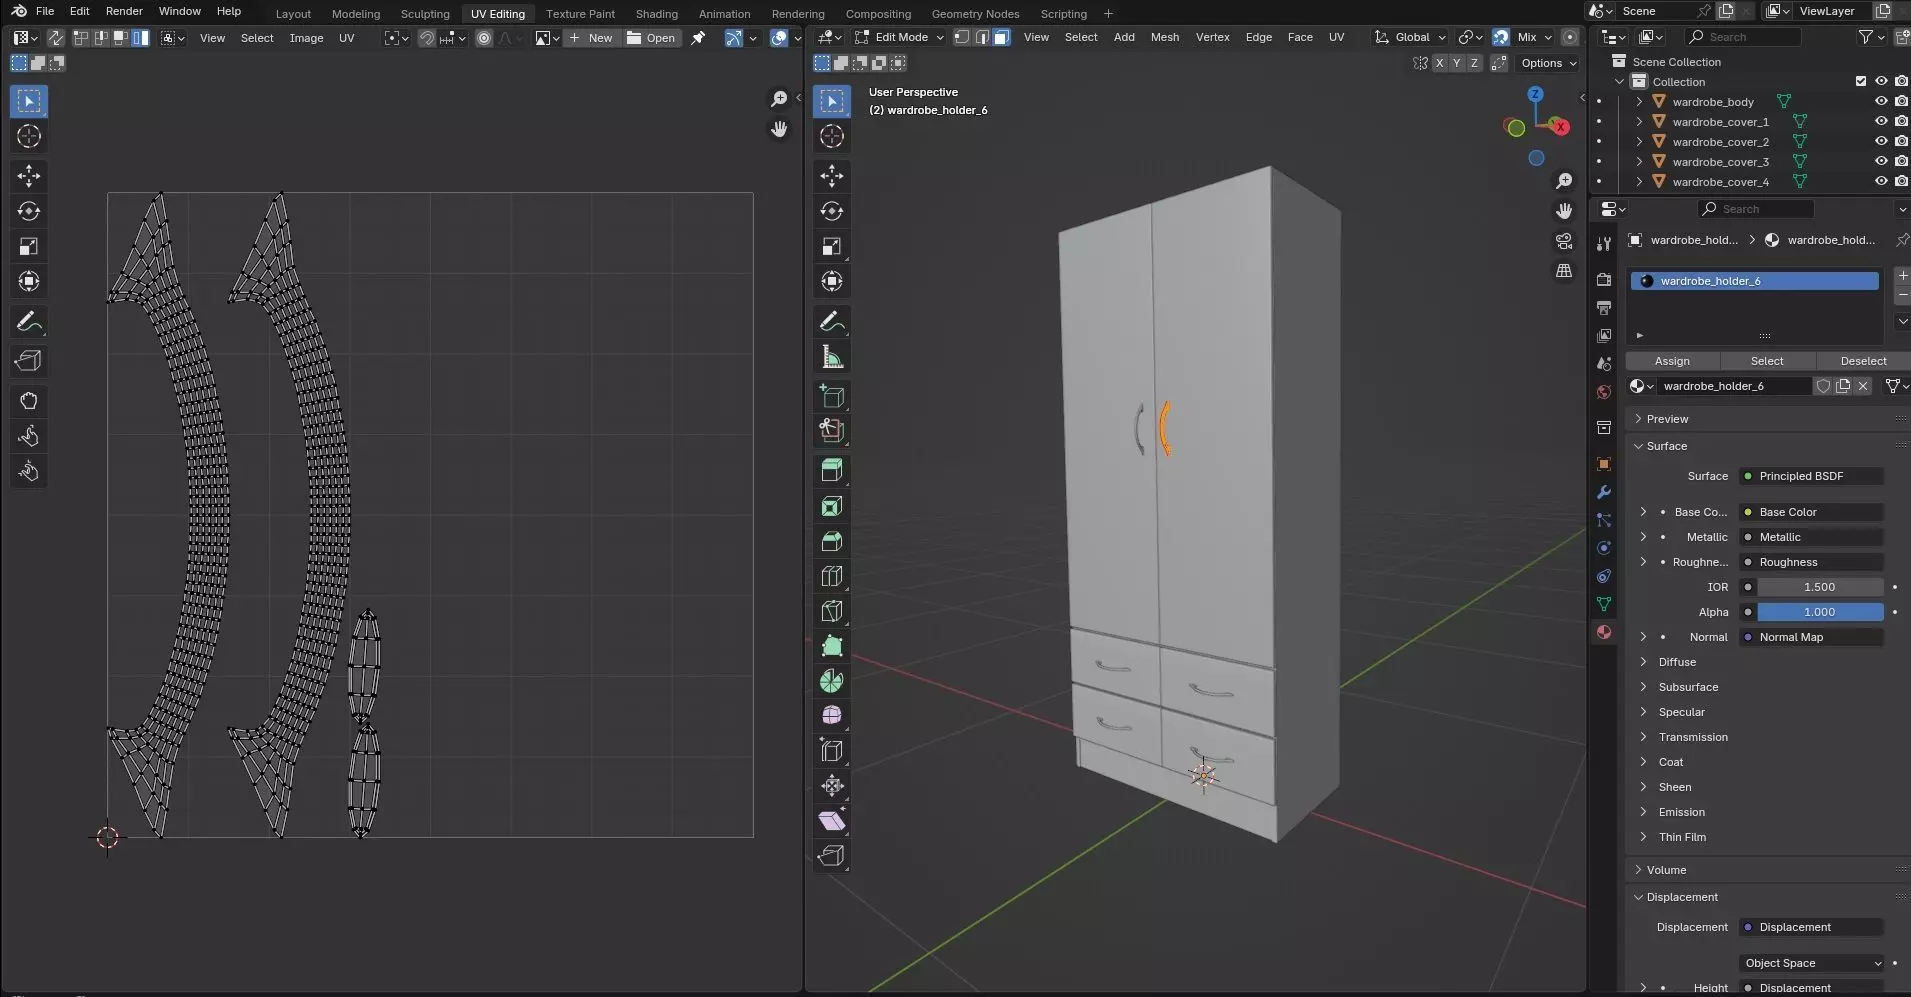Select the Poly Build tool
The height and width of the screenshot is (997, 1911).
(x=832, y=646)
